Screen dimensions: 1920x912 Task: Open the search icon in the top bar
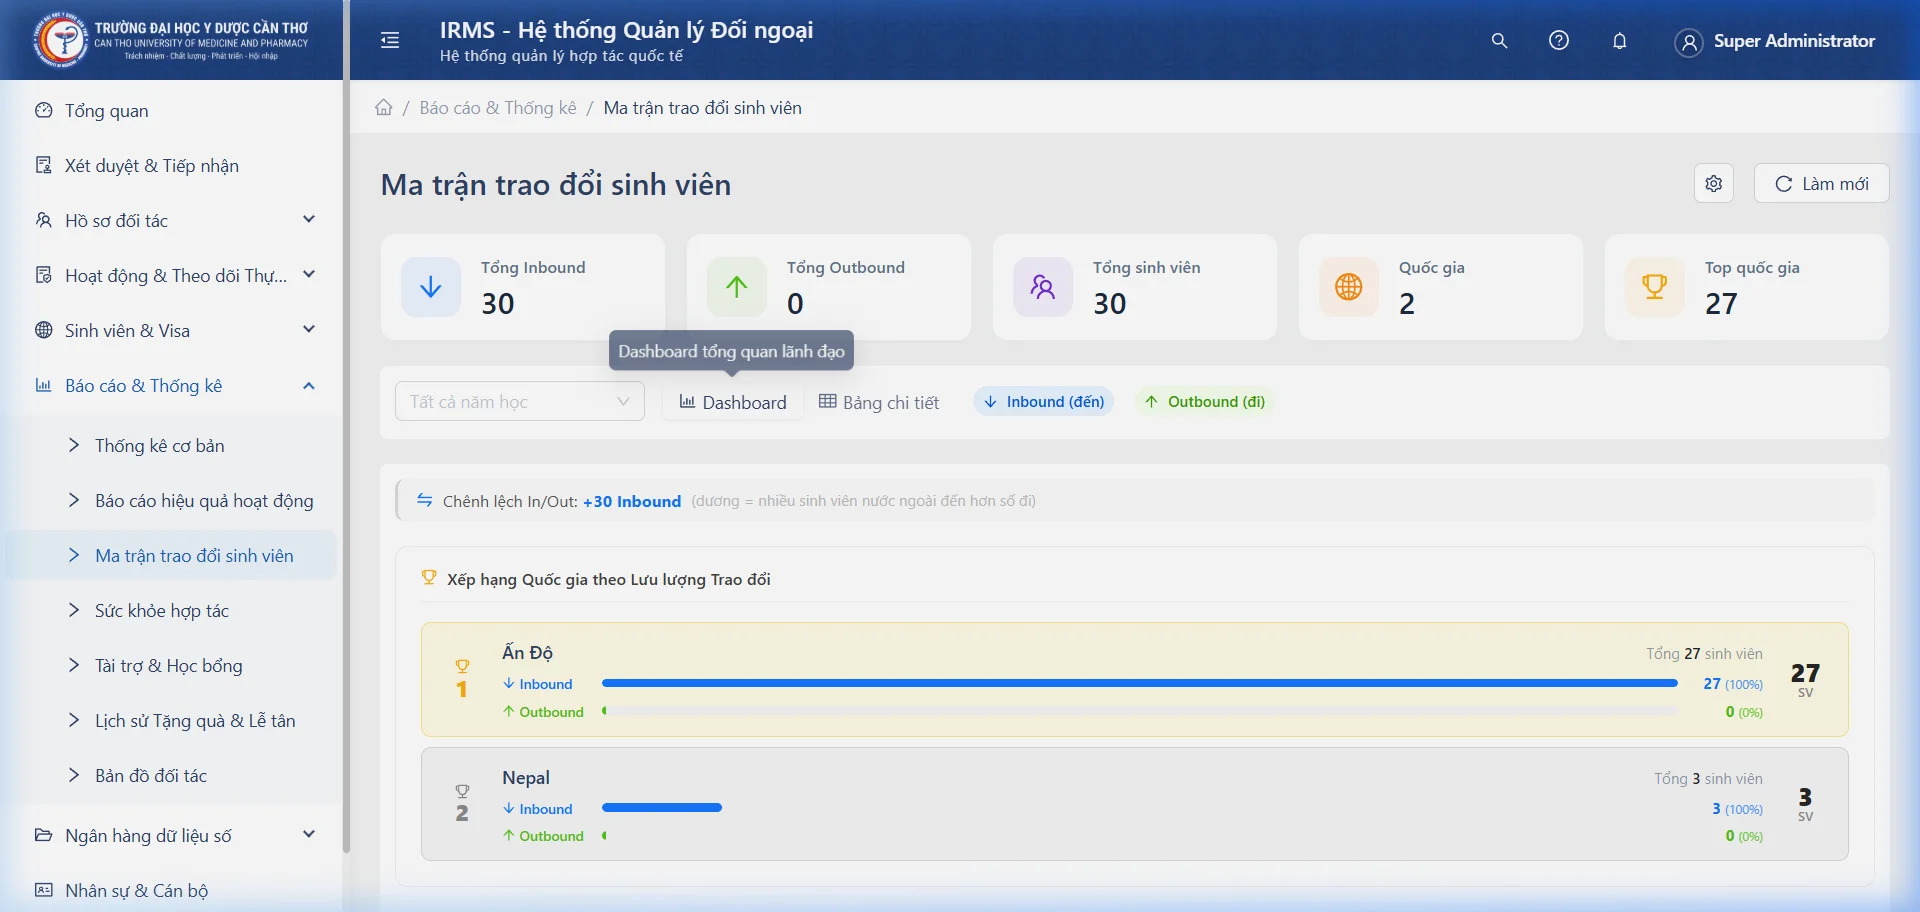tap(1498, 40)
